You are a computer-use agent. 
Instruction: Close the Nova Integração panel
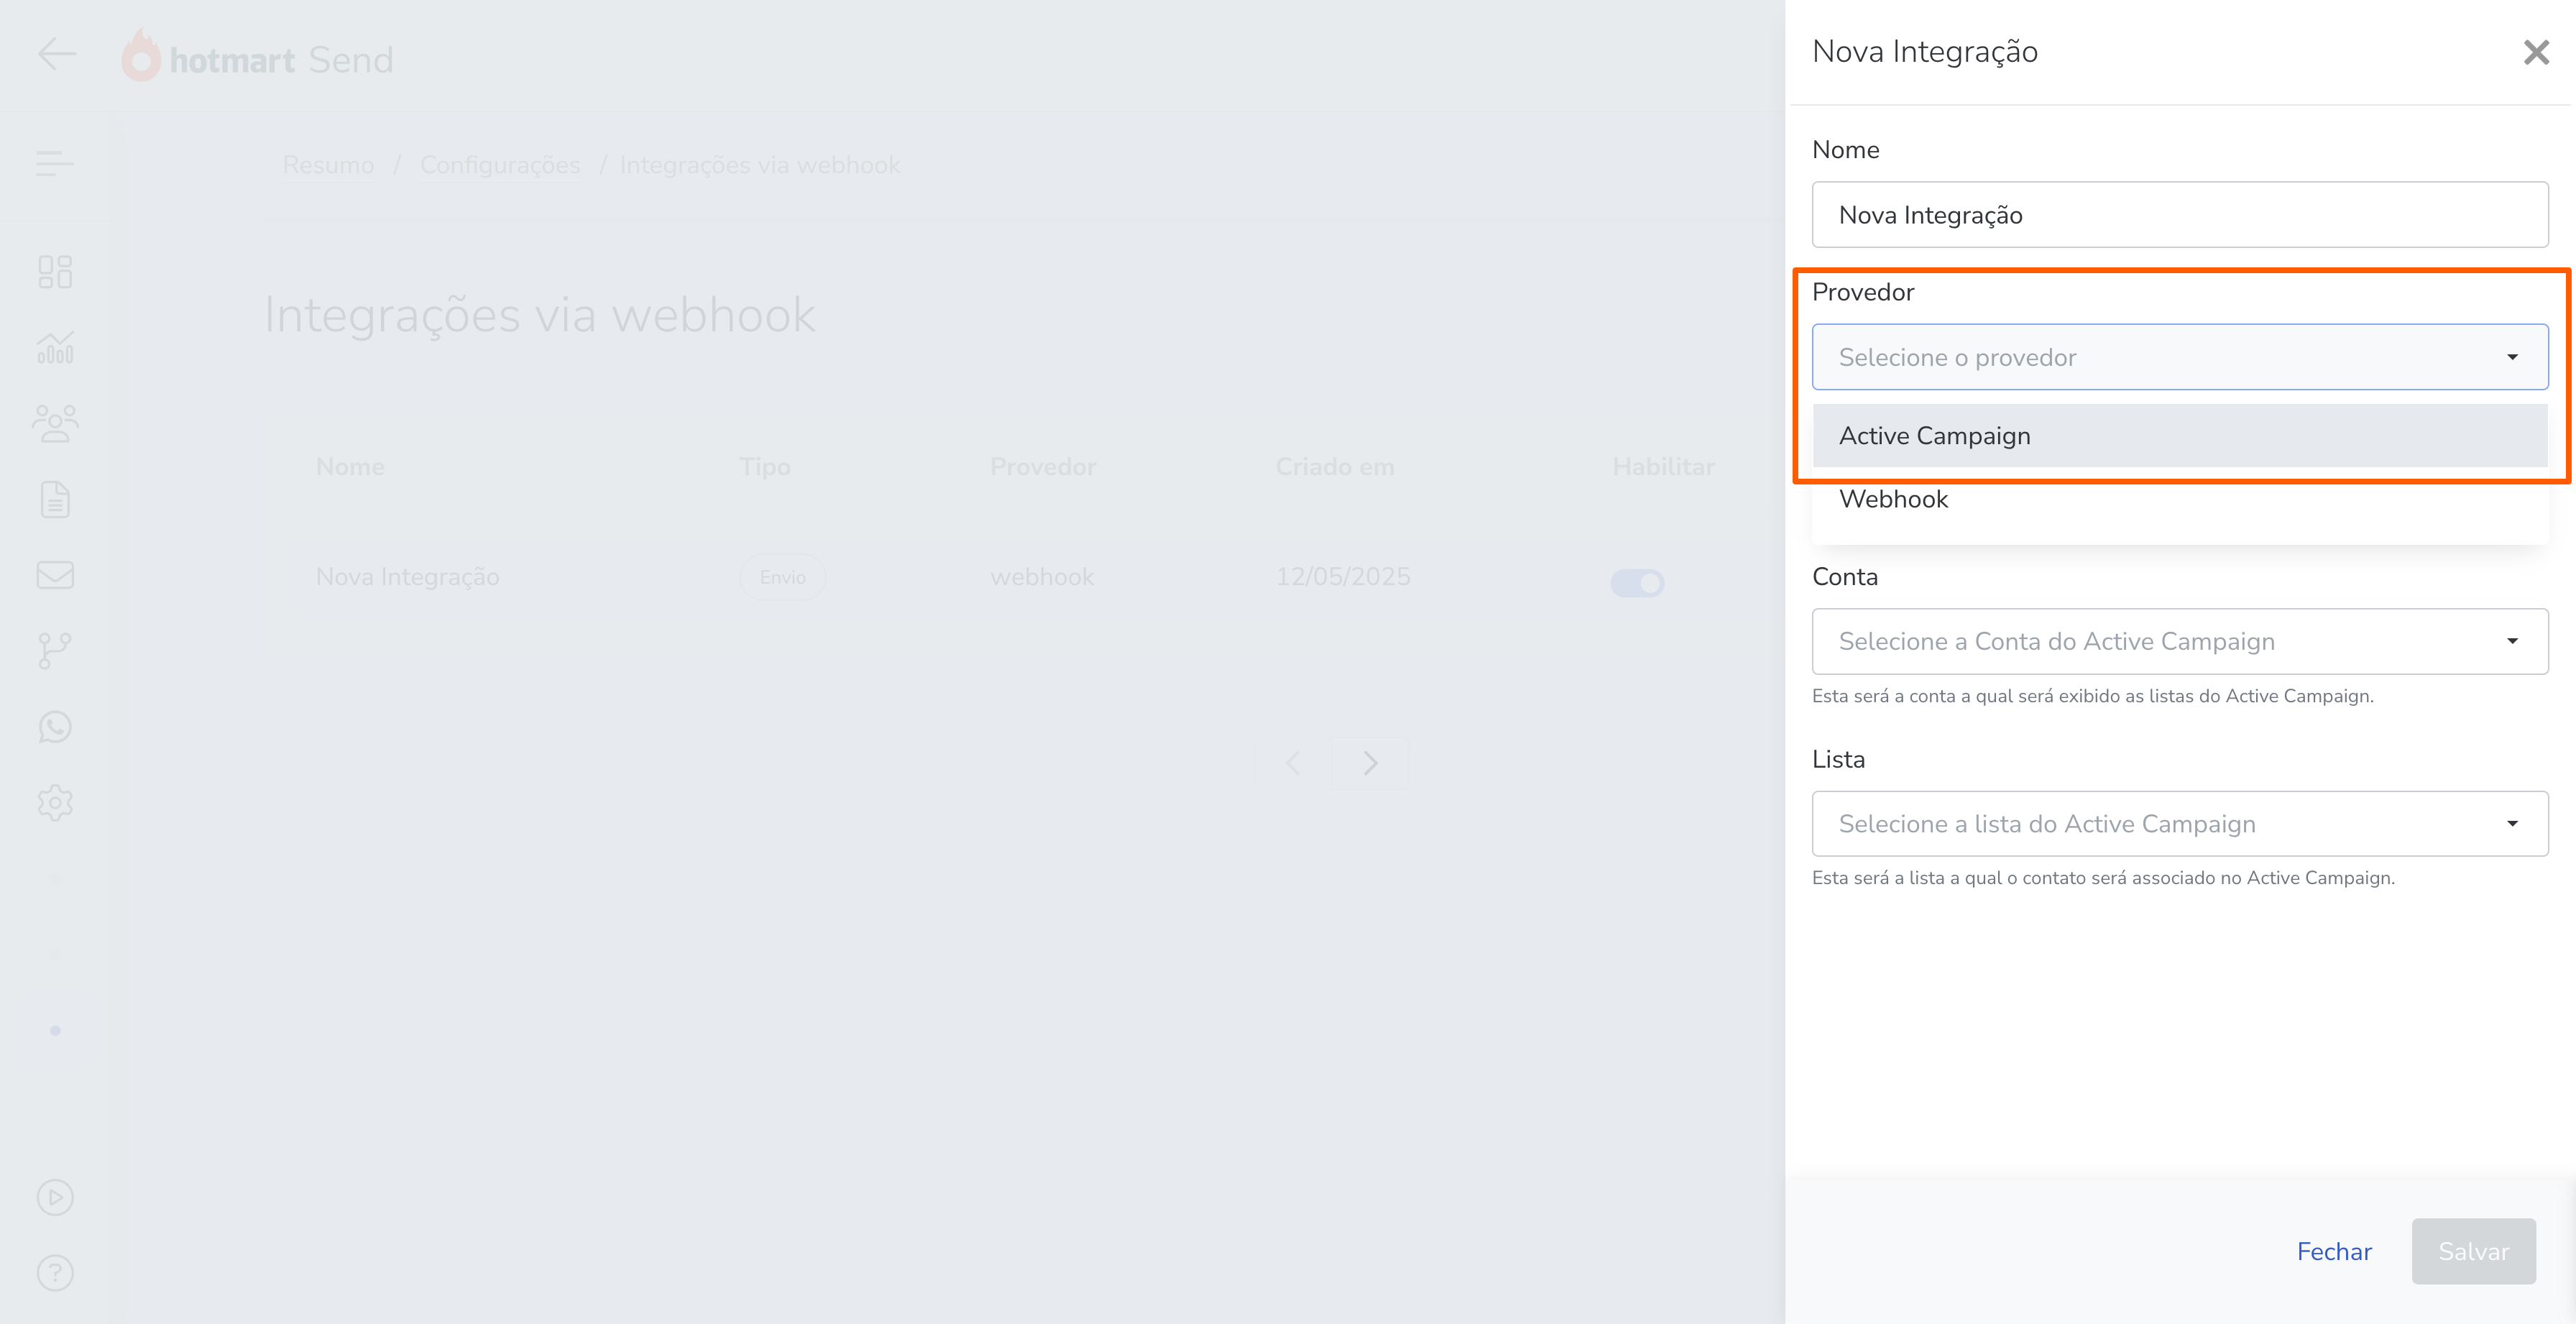point(2536,52)
